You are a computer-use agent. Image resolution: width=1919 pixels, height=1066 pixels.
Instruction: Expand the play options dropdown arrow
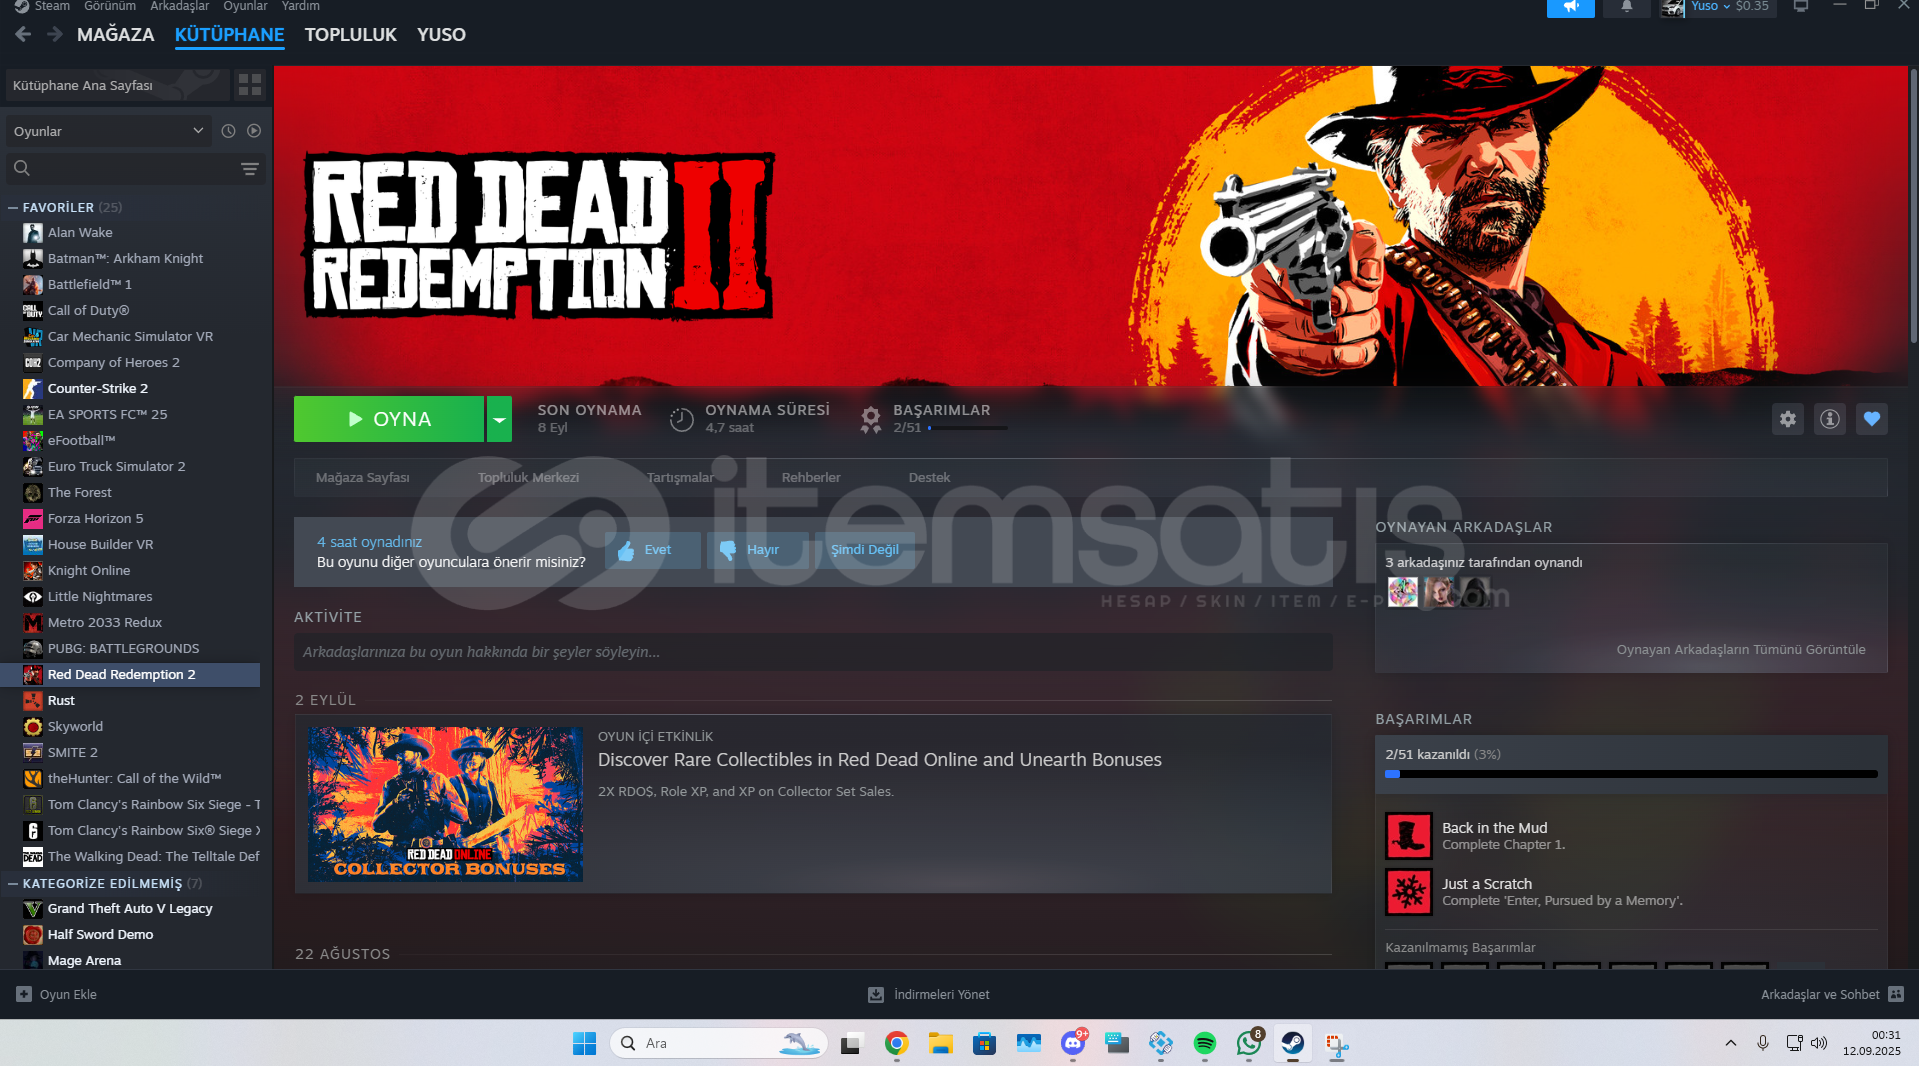point(499,419)
